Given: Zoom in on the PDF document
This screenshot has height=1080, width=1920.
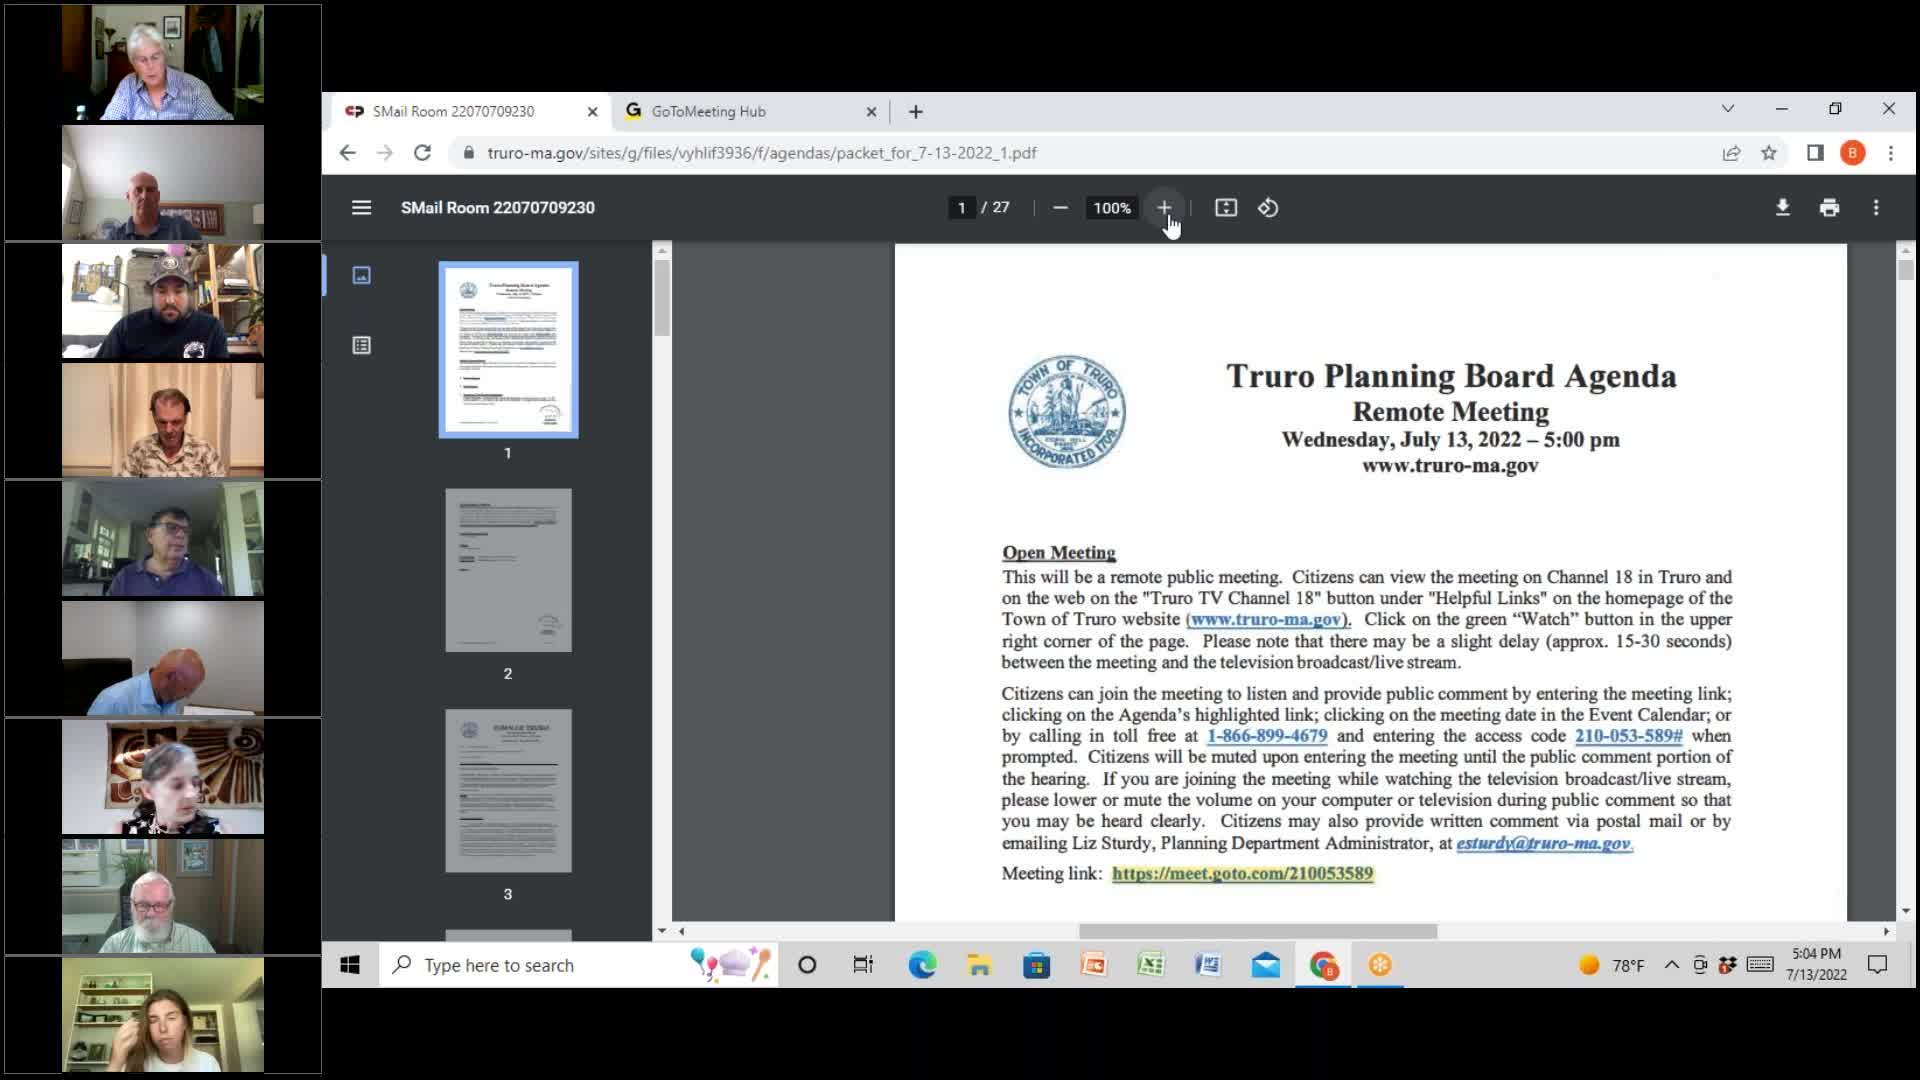Looking at the screenshot, I should (1164, 208).
